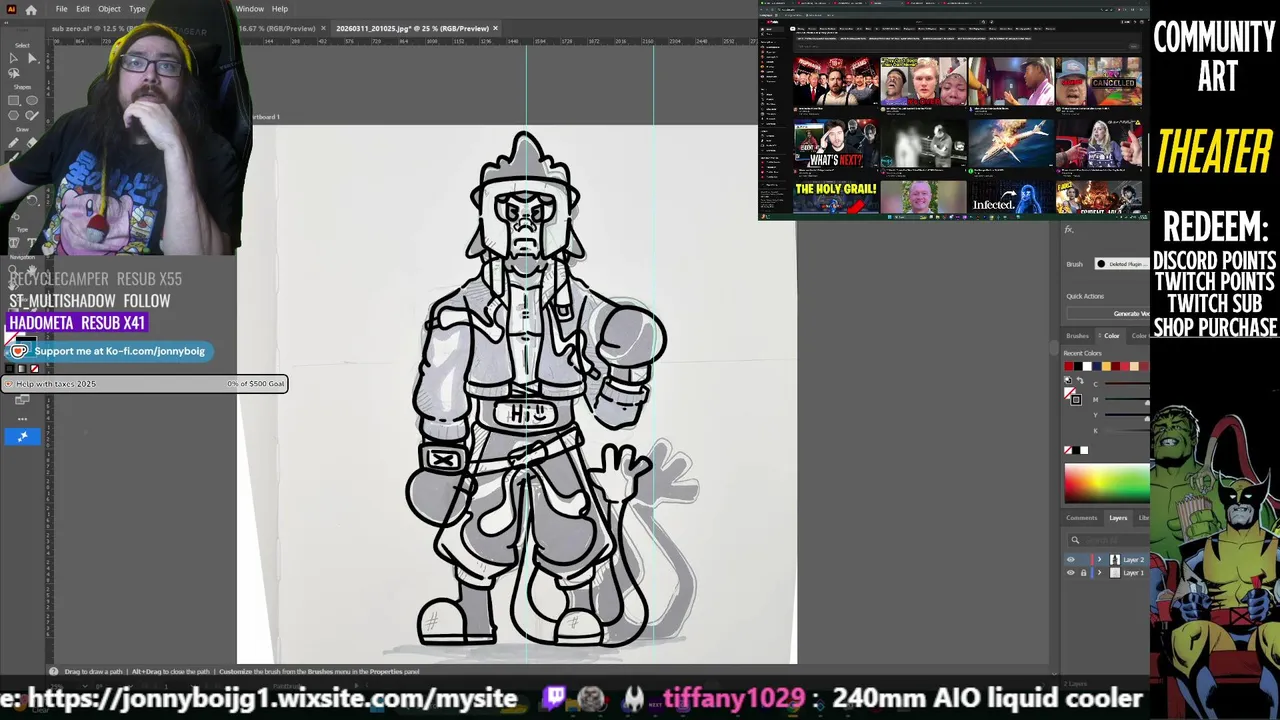Open the Help menu

[x=280, y=9]
